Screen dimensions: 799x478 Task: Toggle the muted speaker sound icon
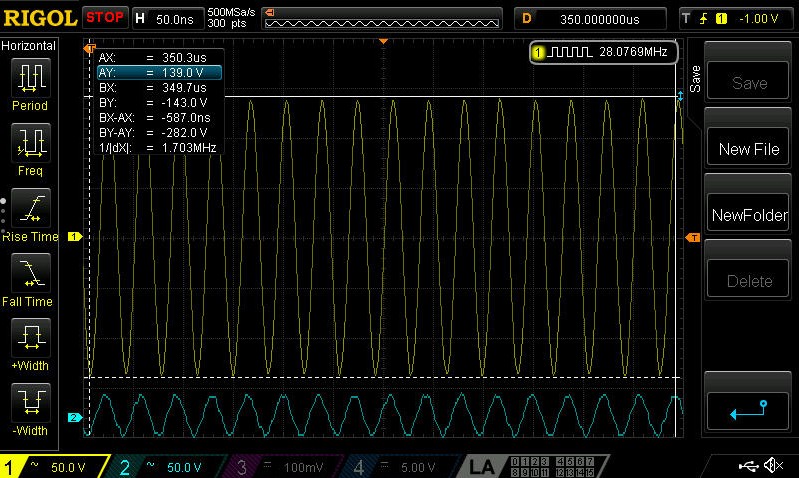coord(773,465)
